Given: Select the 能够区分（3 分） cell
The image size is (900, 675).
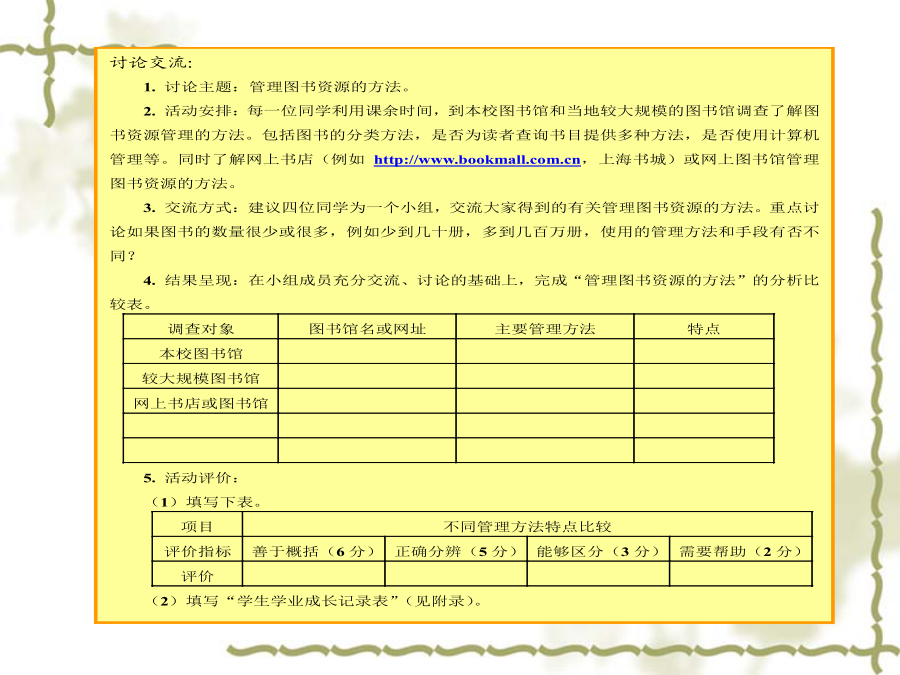Looking at the screenshot, I should coord(598,551).
